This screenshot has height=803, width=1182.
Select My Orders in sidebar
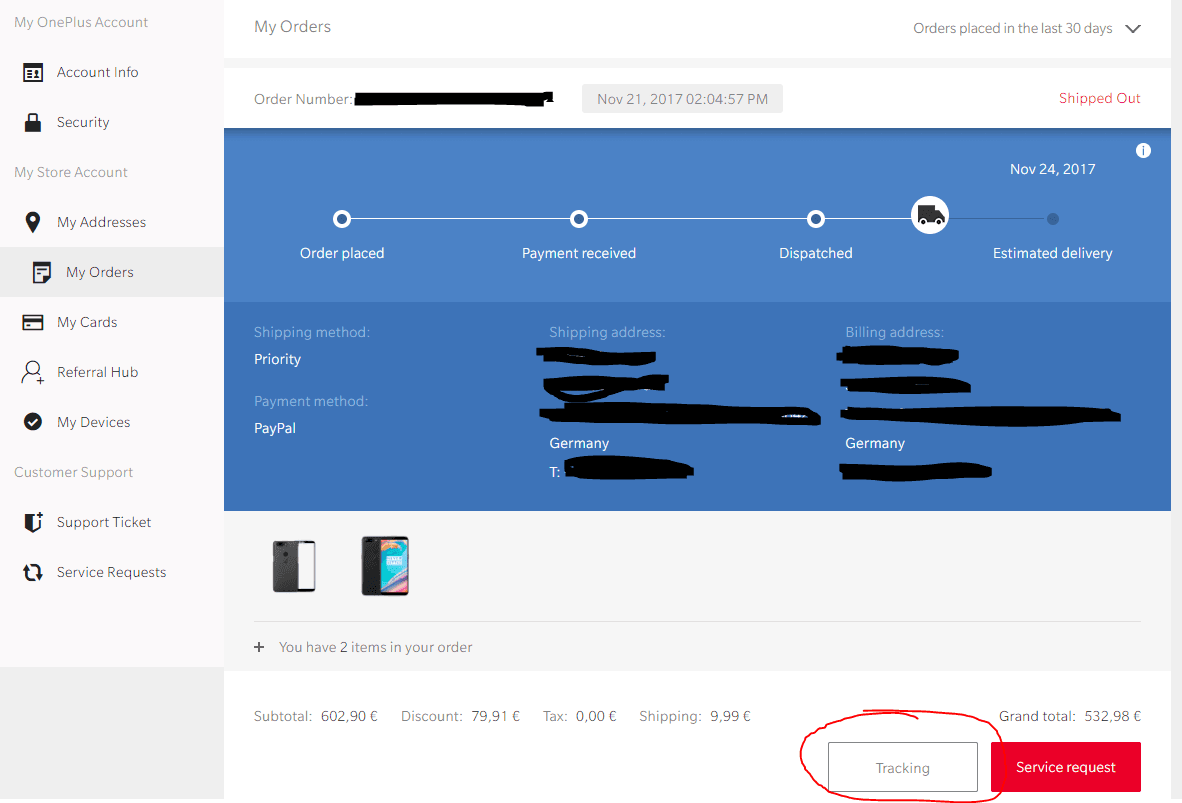(x=112, y=272)
